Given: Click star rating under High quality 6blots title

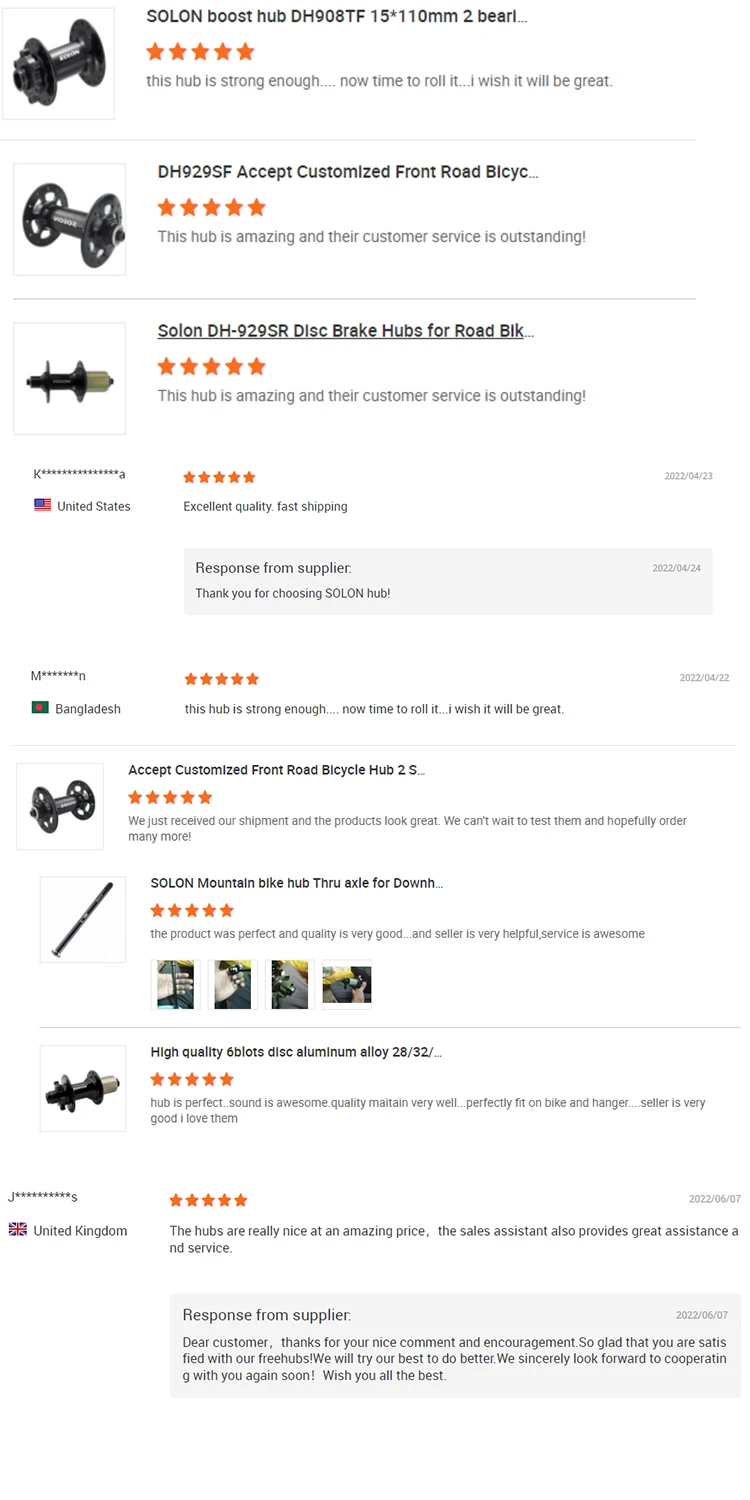Looking at the screenshot, I should tap(192, 1079).
